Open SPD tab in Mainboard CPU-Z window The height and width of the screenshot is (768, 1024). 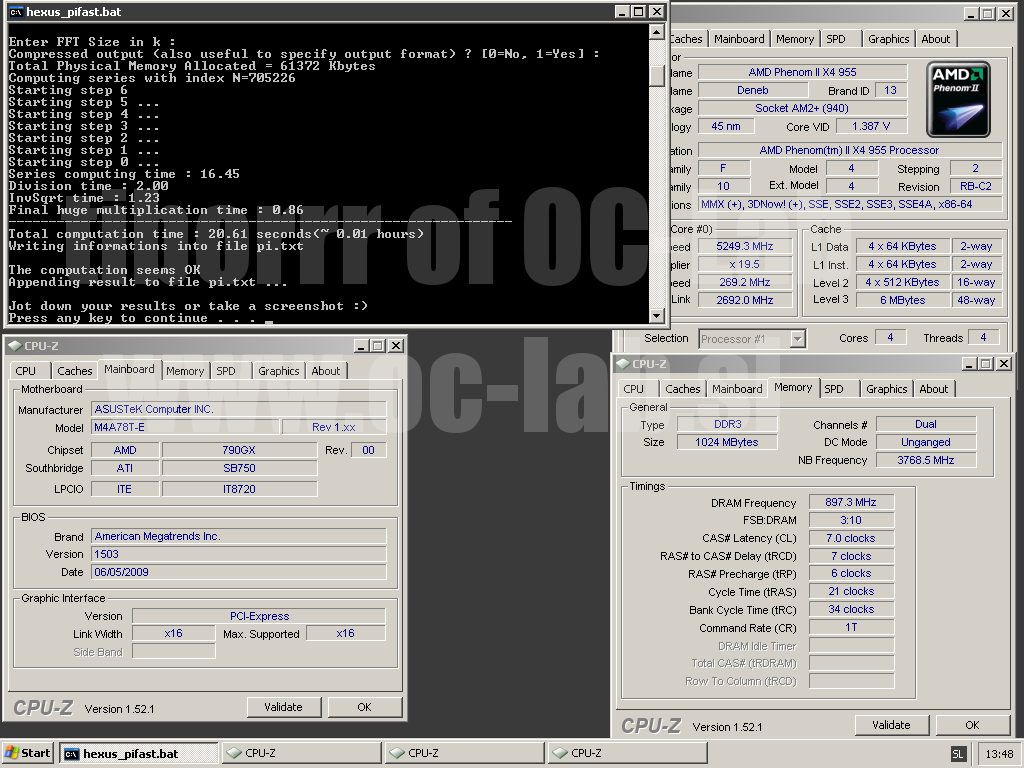point(226,371)
